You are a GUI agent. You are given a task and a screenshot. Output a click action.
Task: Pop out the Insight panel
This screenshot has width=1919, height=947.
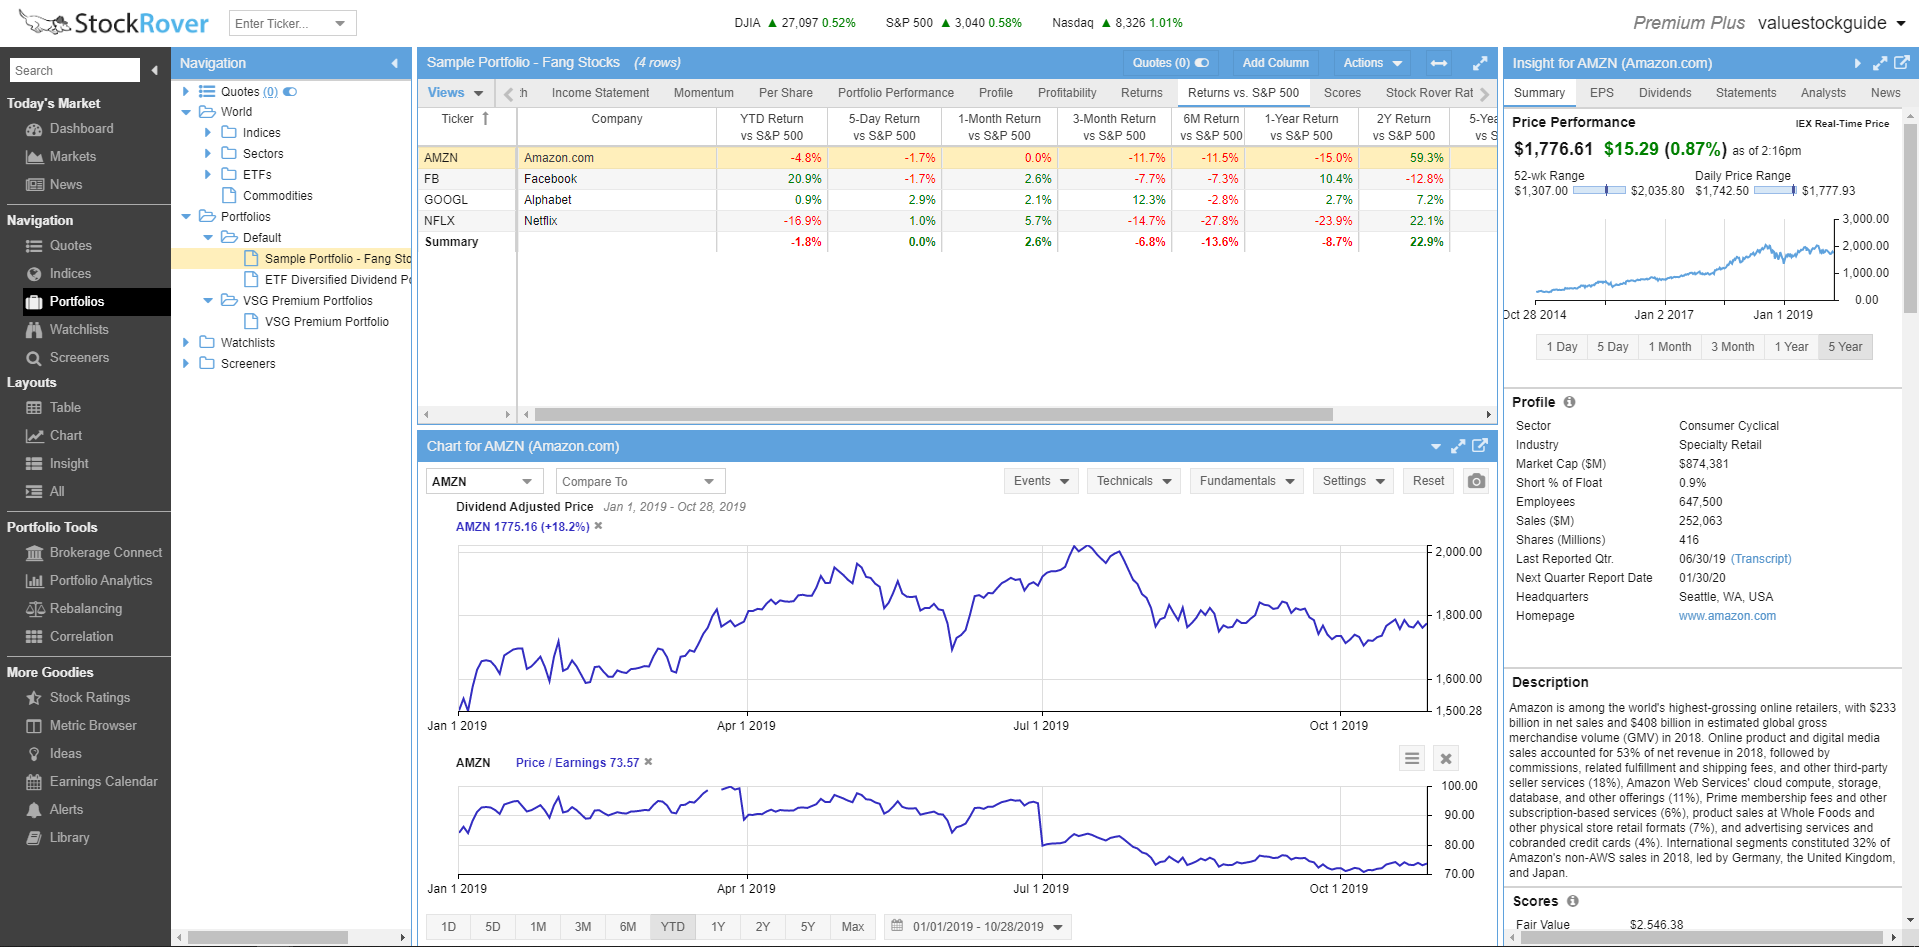[x=1902, y=63]
